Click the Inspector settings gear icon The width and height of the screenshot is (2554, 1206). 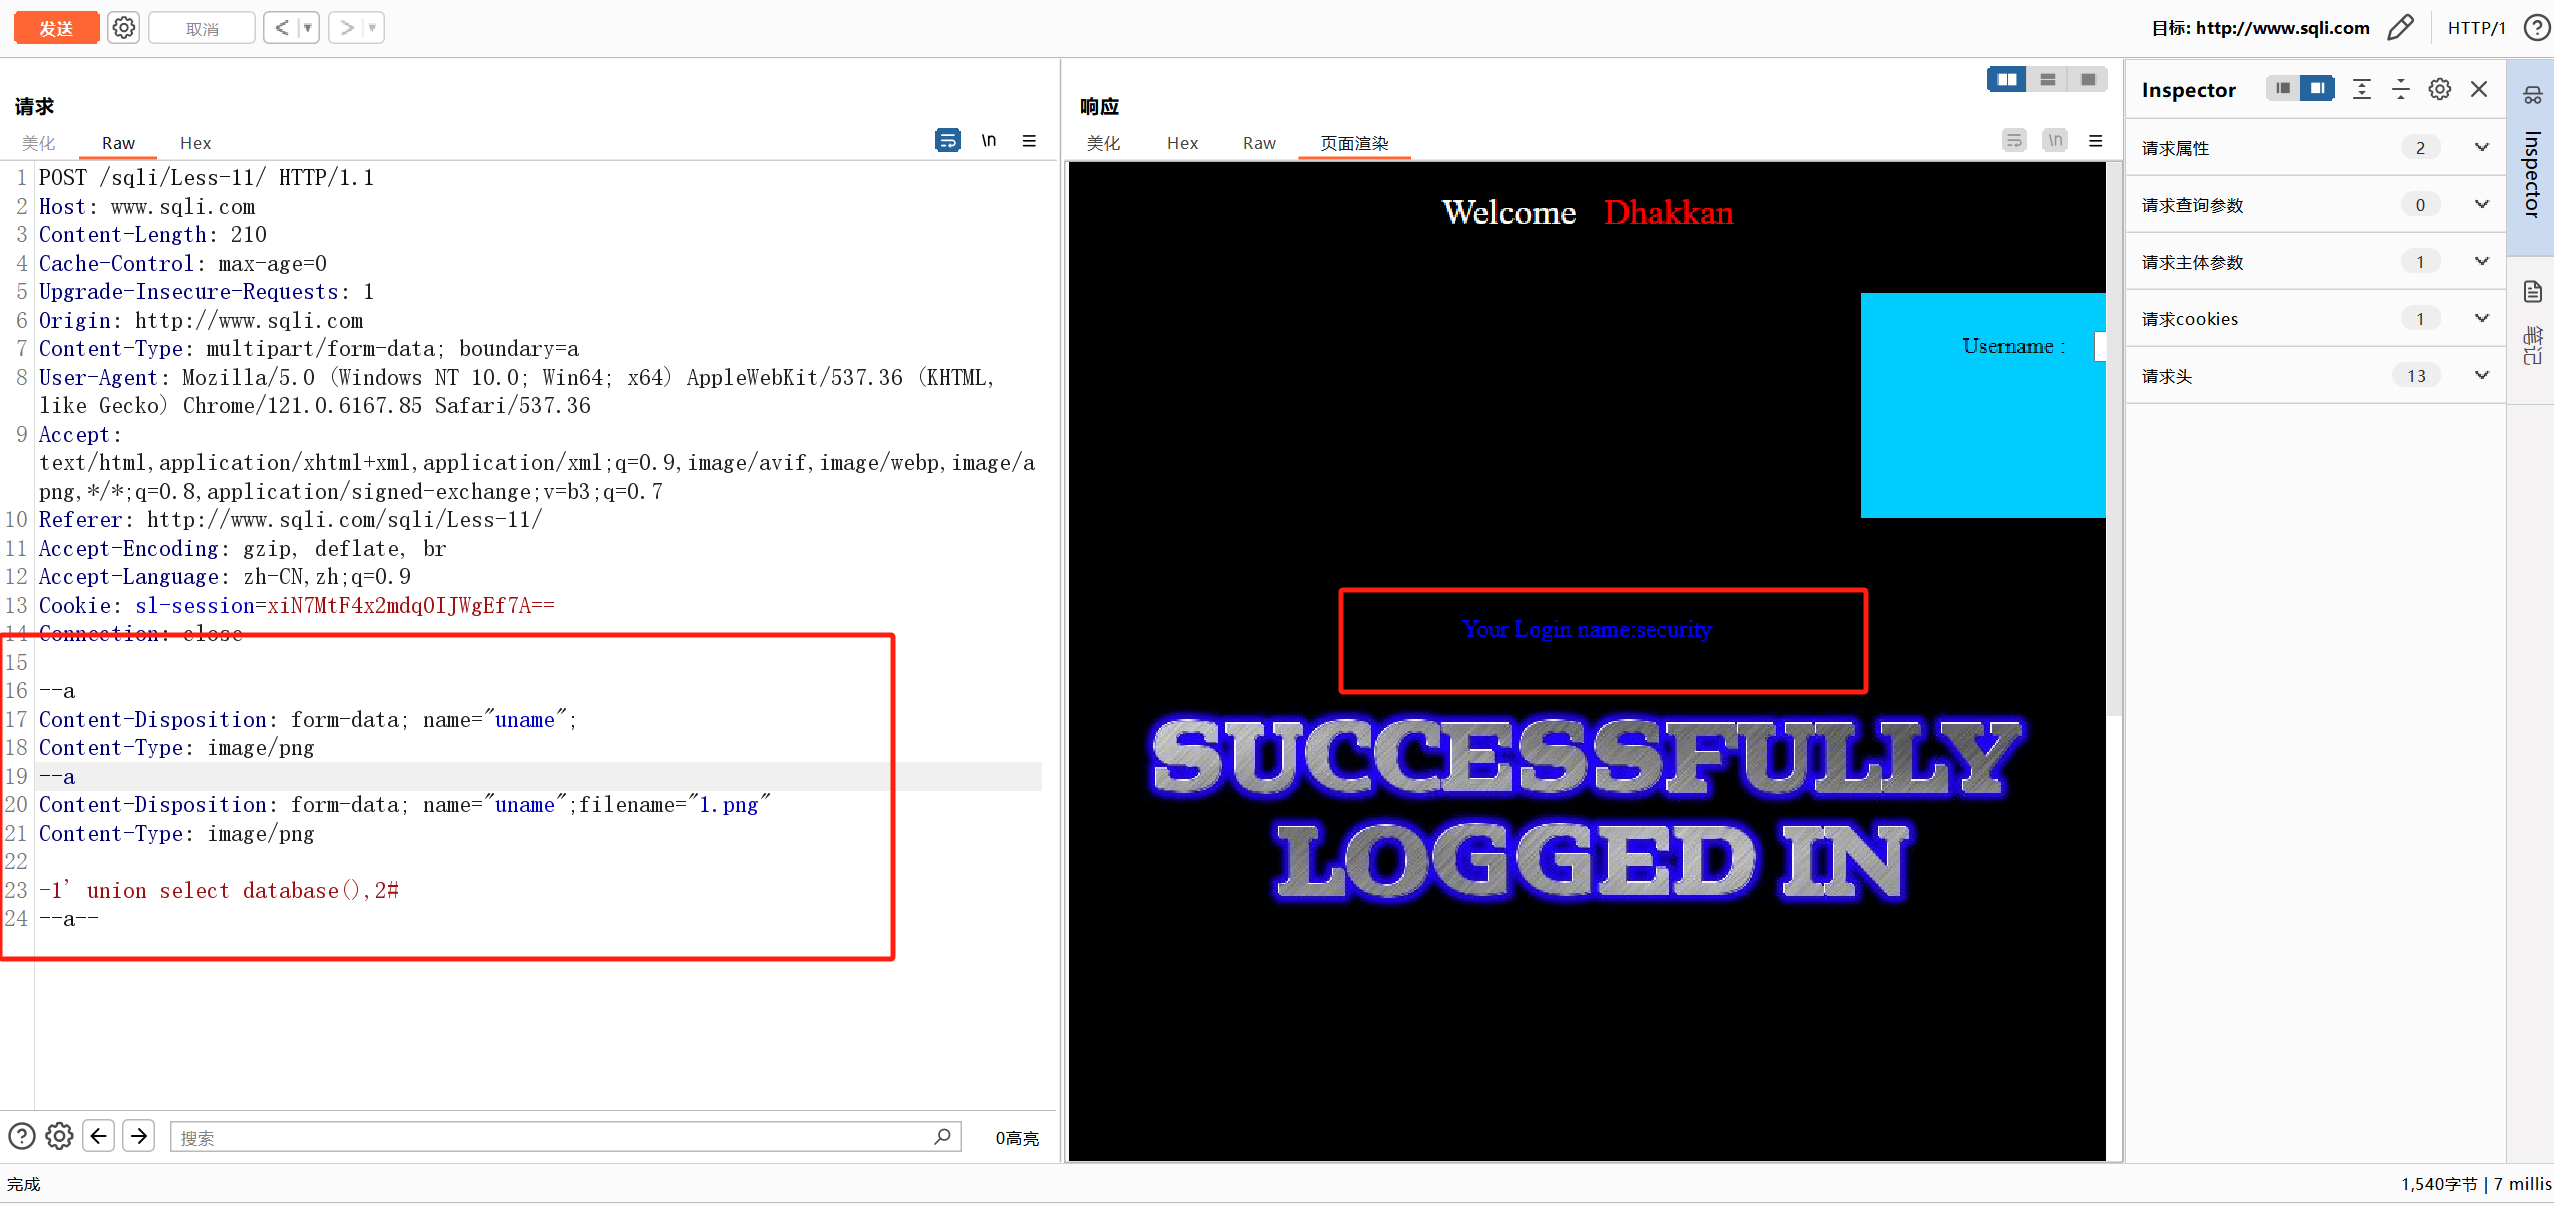2439,90
